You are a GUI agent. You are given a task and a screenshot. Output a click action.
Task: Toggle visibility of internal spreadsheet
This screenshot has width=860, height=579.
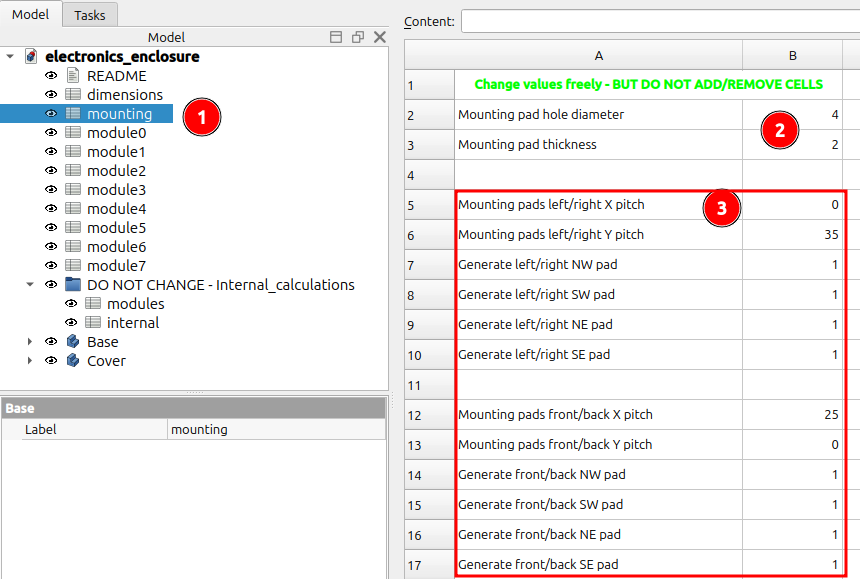[x=71, y=322]
